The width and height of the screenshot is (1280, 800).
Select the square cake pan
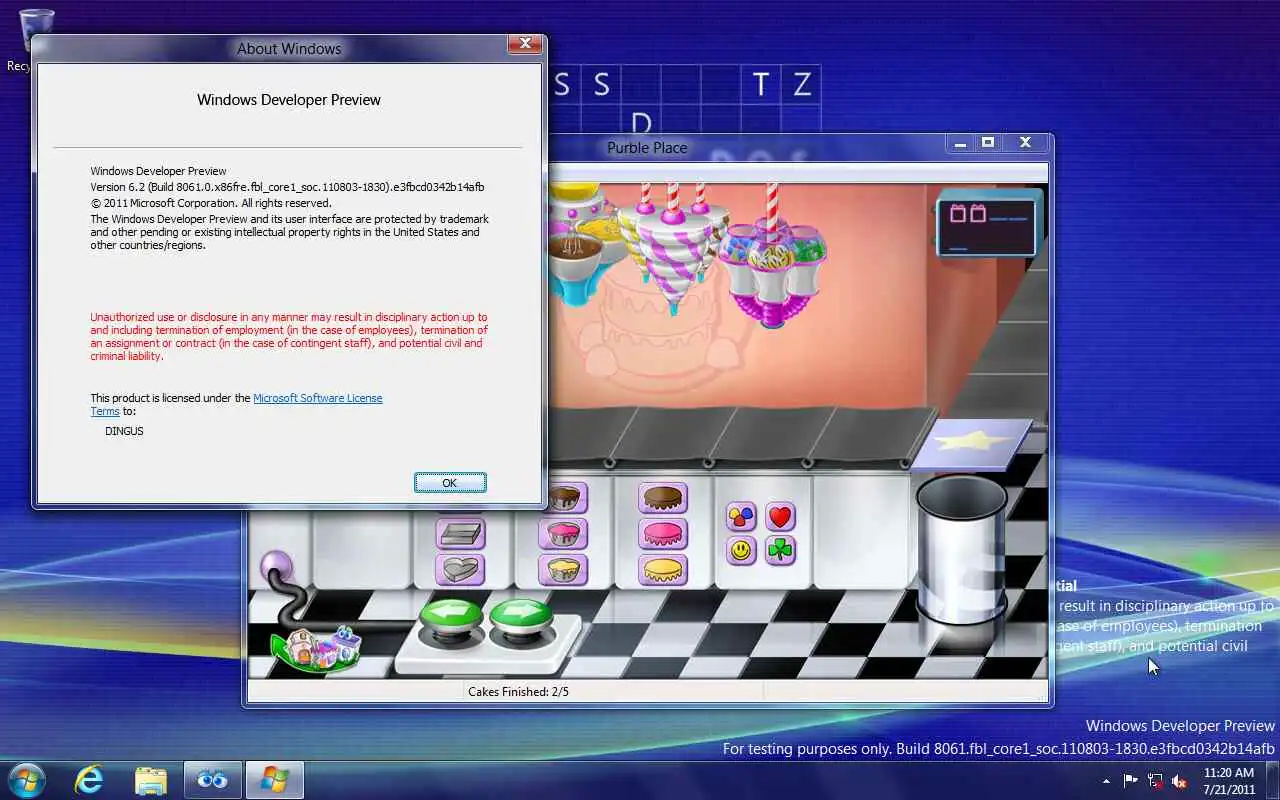461,534
